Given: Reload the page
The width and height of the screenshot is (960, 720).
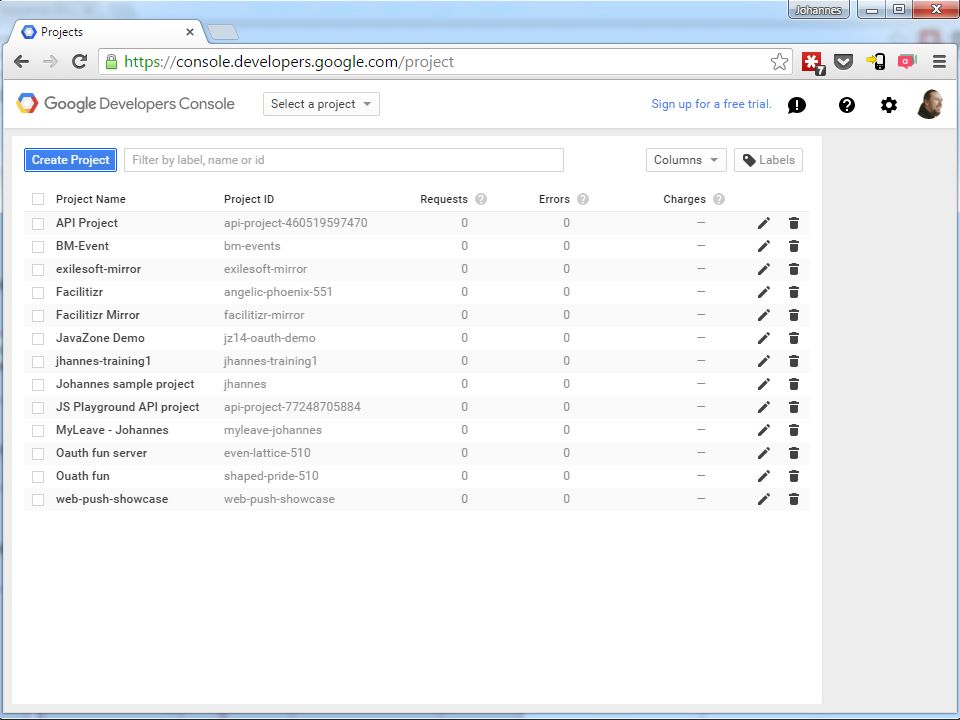Looking at the screenshot, I should tap(79, 61).
